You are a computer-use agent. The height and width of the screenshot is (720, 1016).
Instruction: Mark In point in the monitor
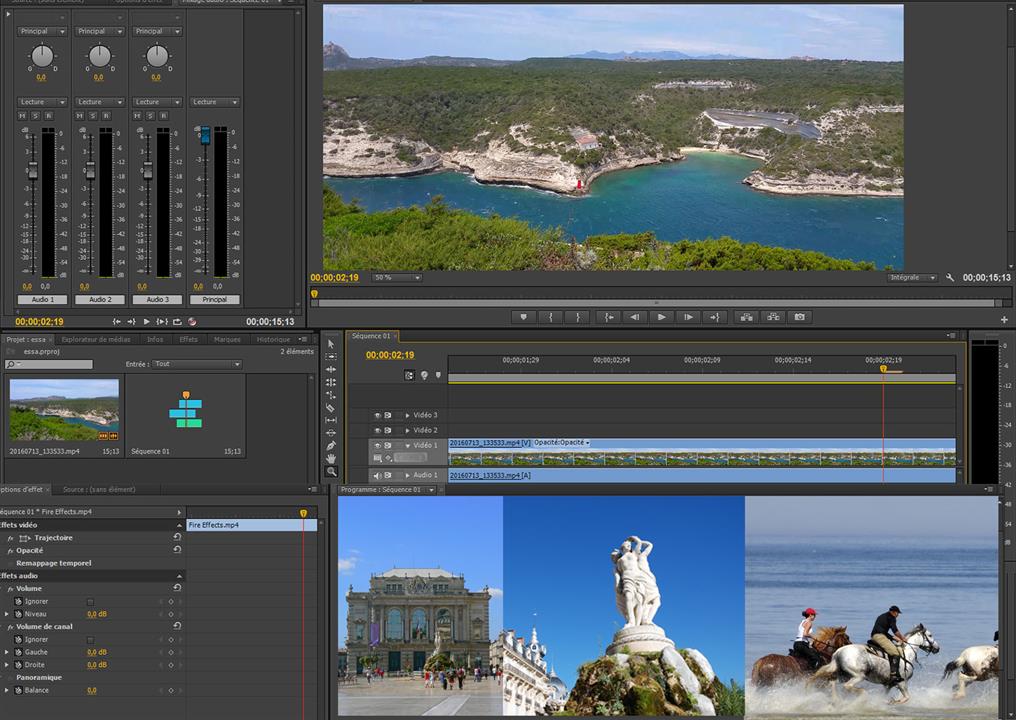(x=551, y=317)
